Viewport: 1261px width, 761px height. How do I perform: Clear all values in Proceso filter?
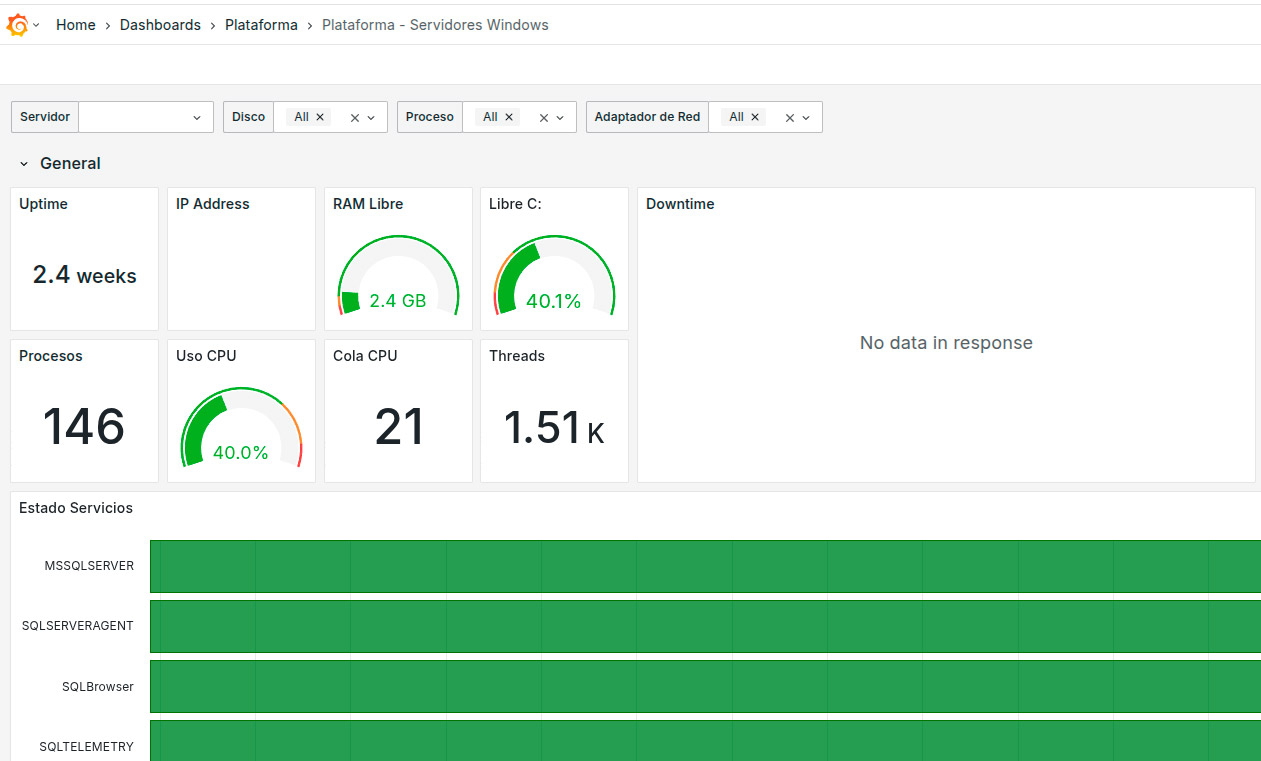(543, 118)
